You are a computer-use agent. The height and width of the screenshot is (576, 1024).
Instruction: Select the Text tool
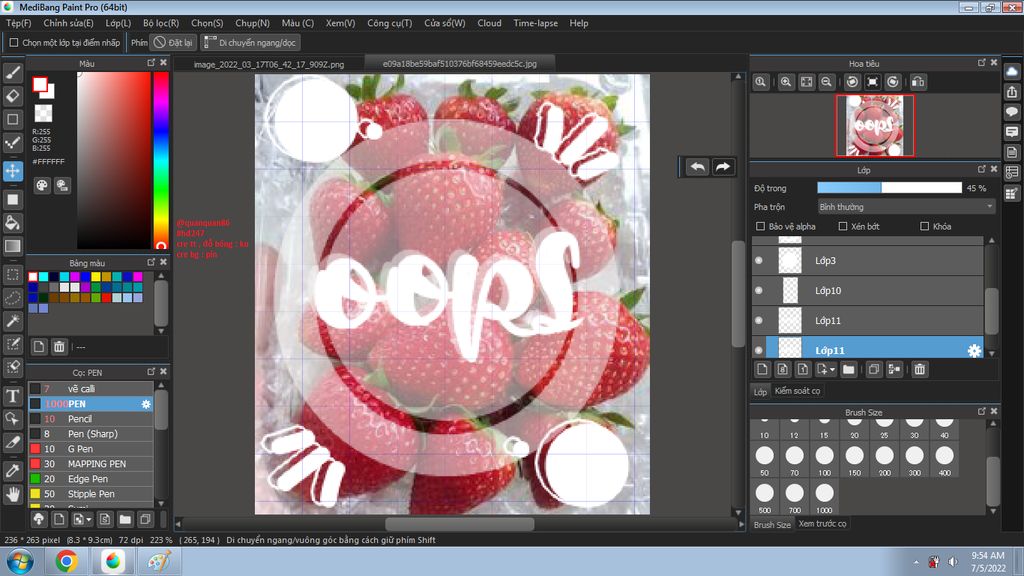[12, 396]
